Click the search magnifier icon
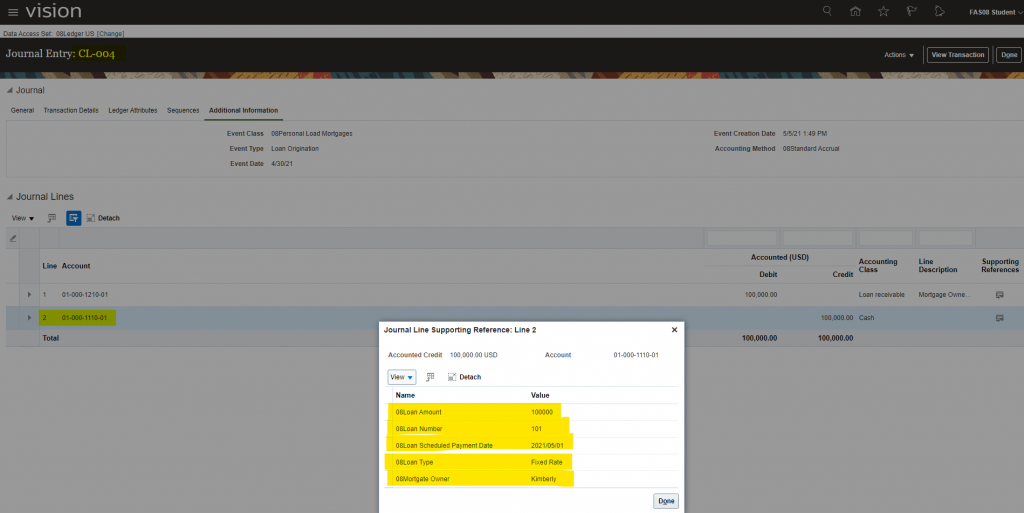Screen dimensions: 1024x513 [826, 11]
